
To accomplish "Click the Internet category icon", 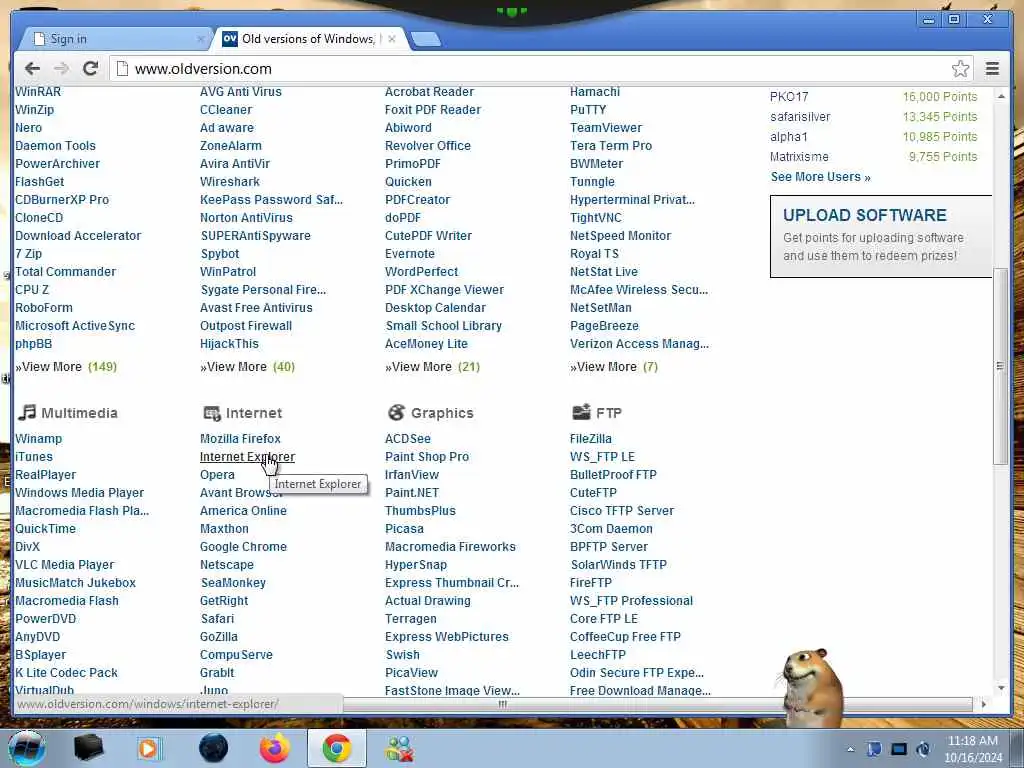I will (212, 413).
